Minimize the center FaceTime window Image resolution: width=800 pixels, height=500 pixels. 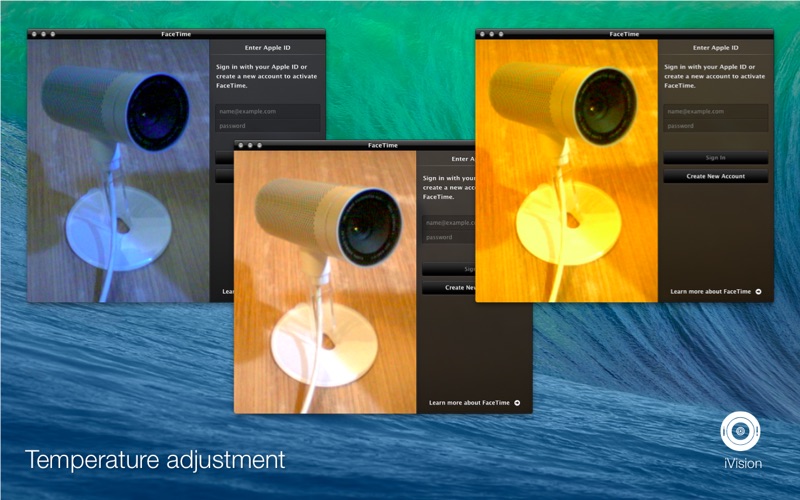pos(250,145)
